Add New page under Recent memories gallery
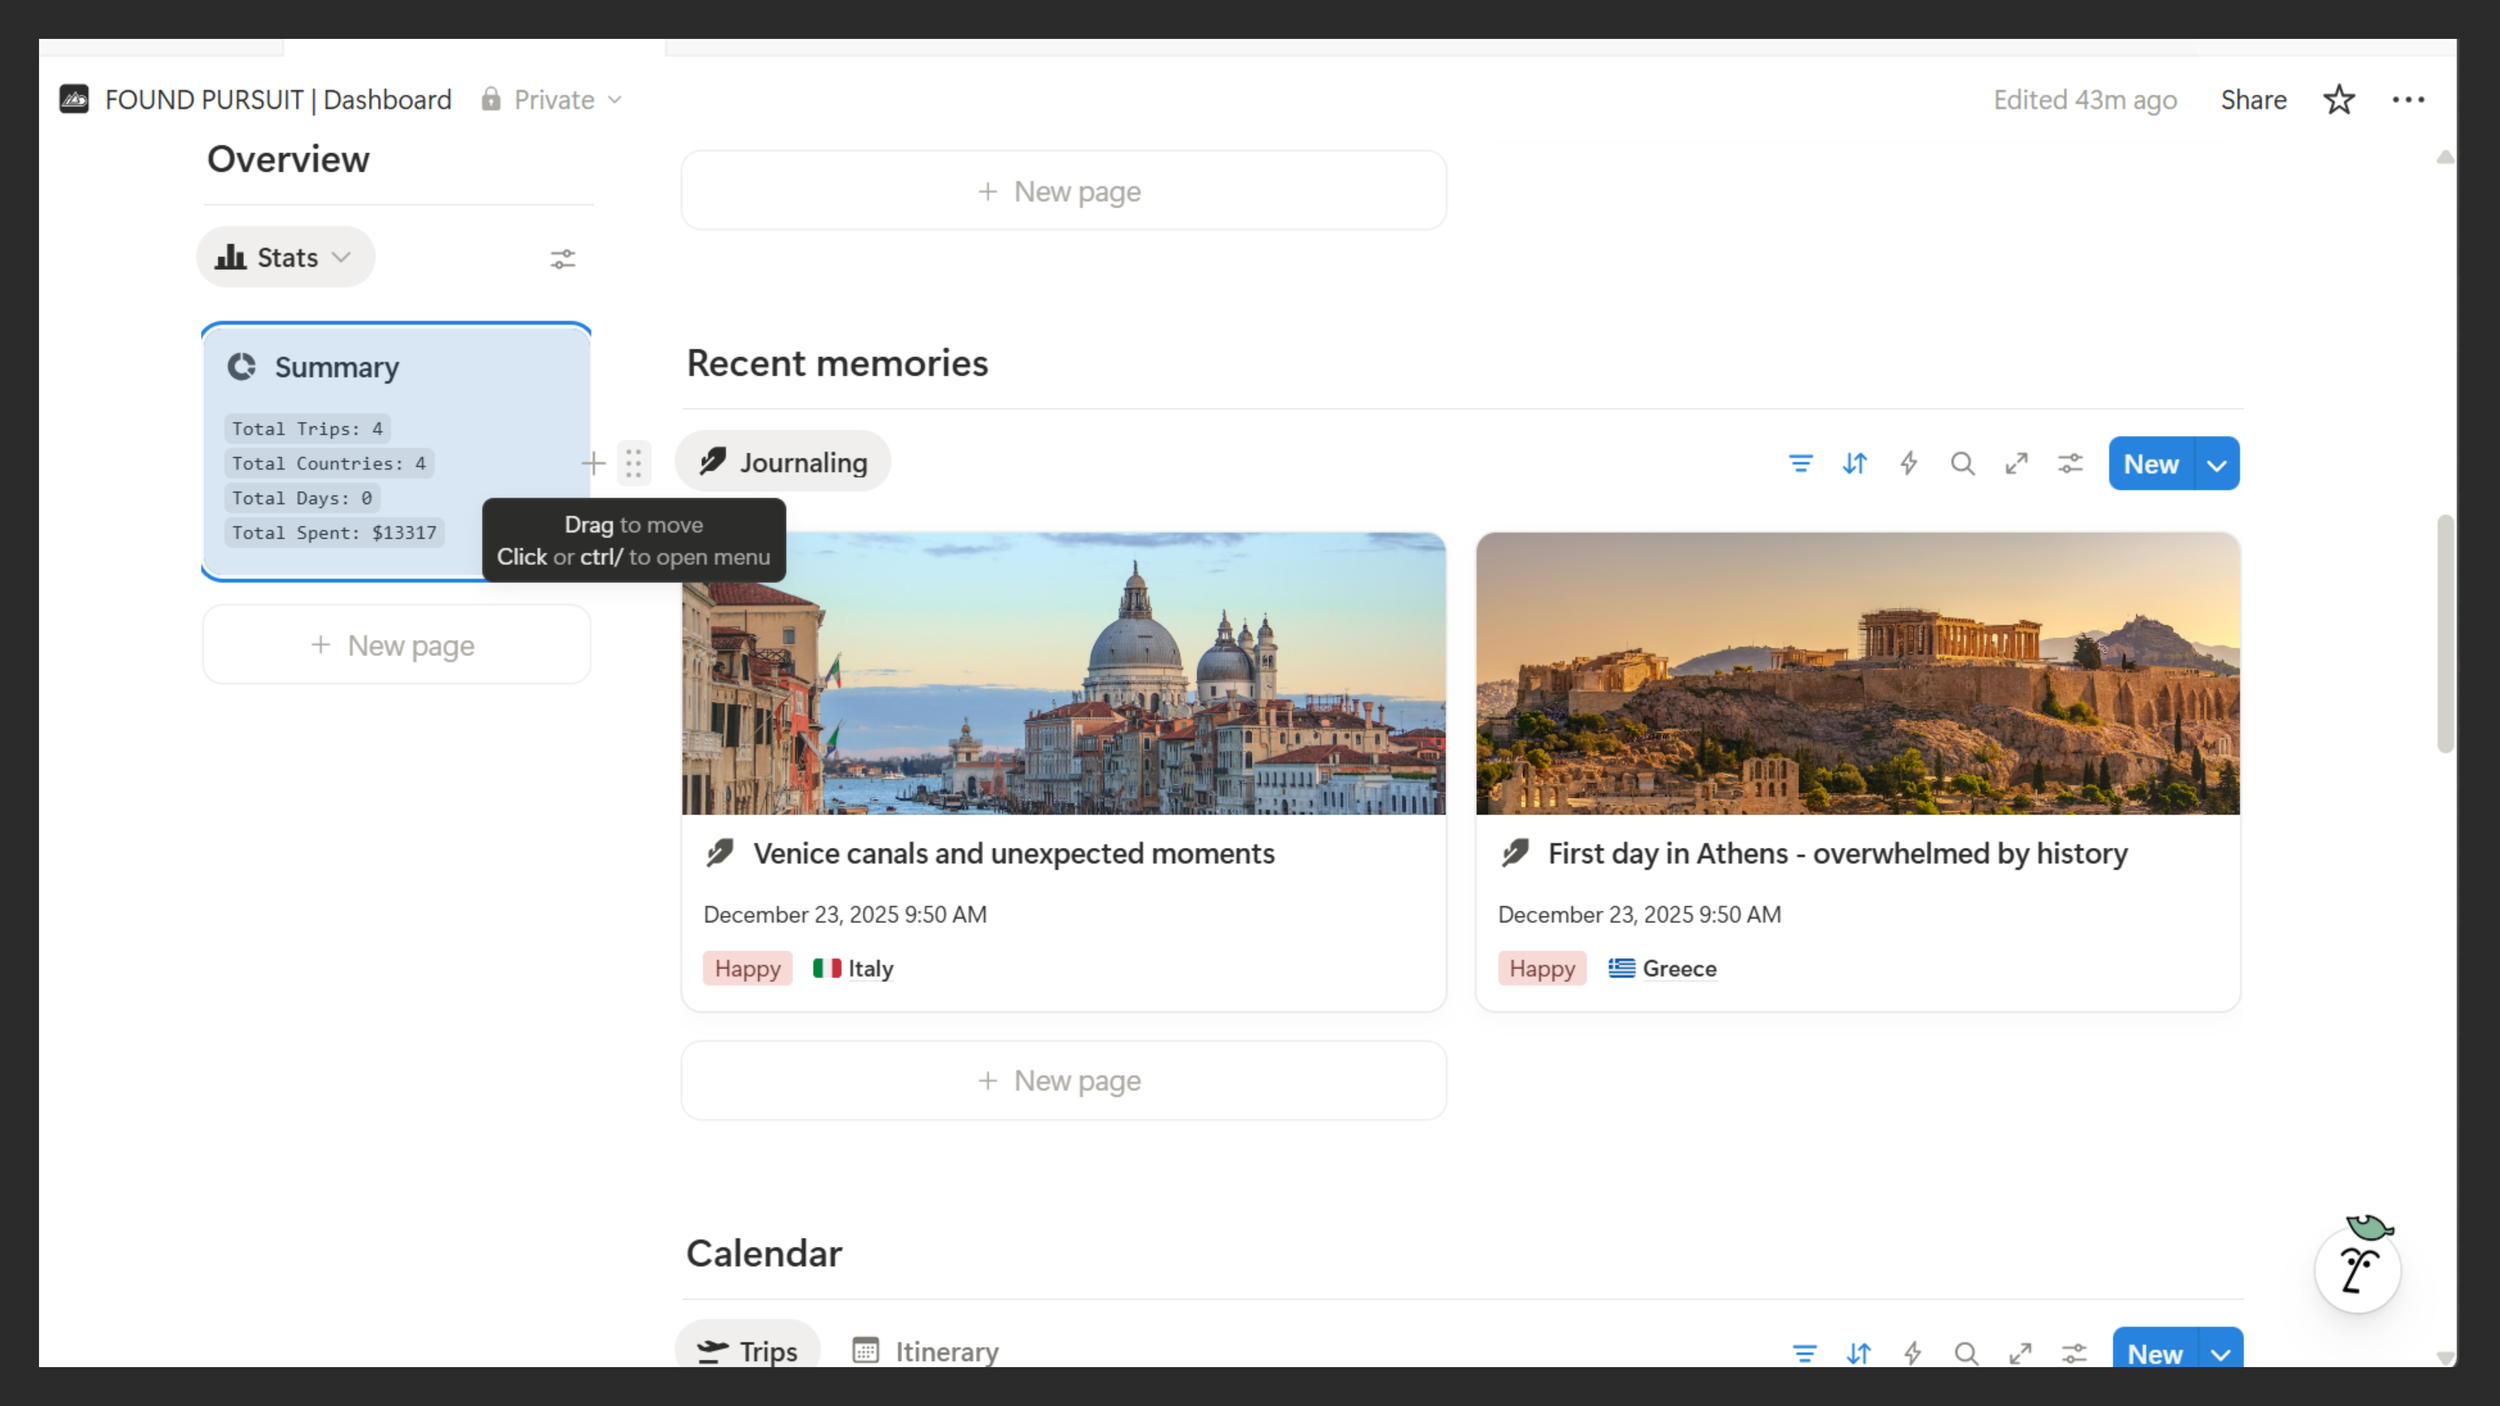This screenshot has width=2500, height=1406. click(x=1063, y=1081)
